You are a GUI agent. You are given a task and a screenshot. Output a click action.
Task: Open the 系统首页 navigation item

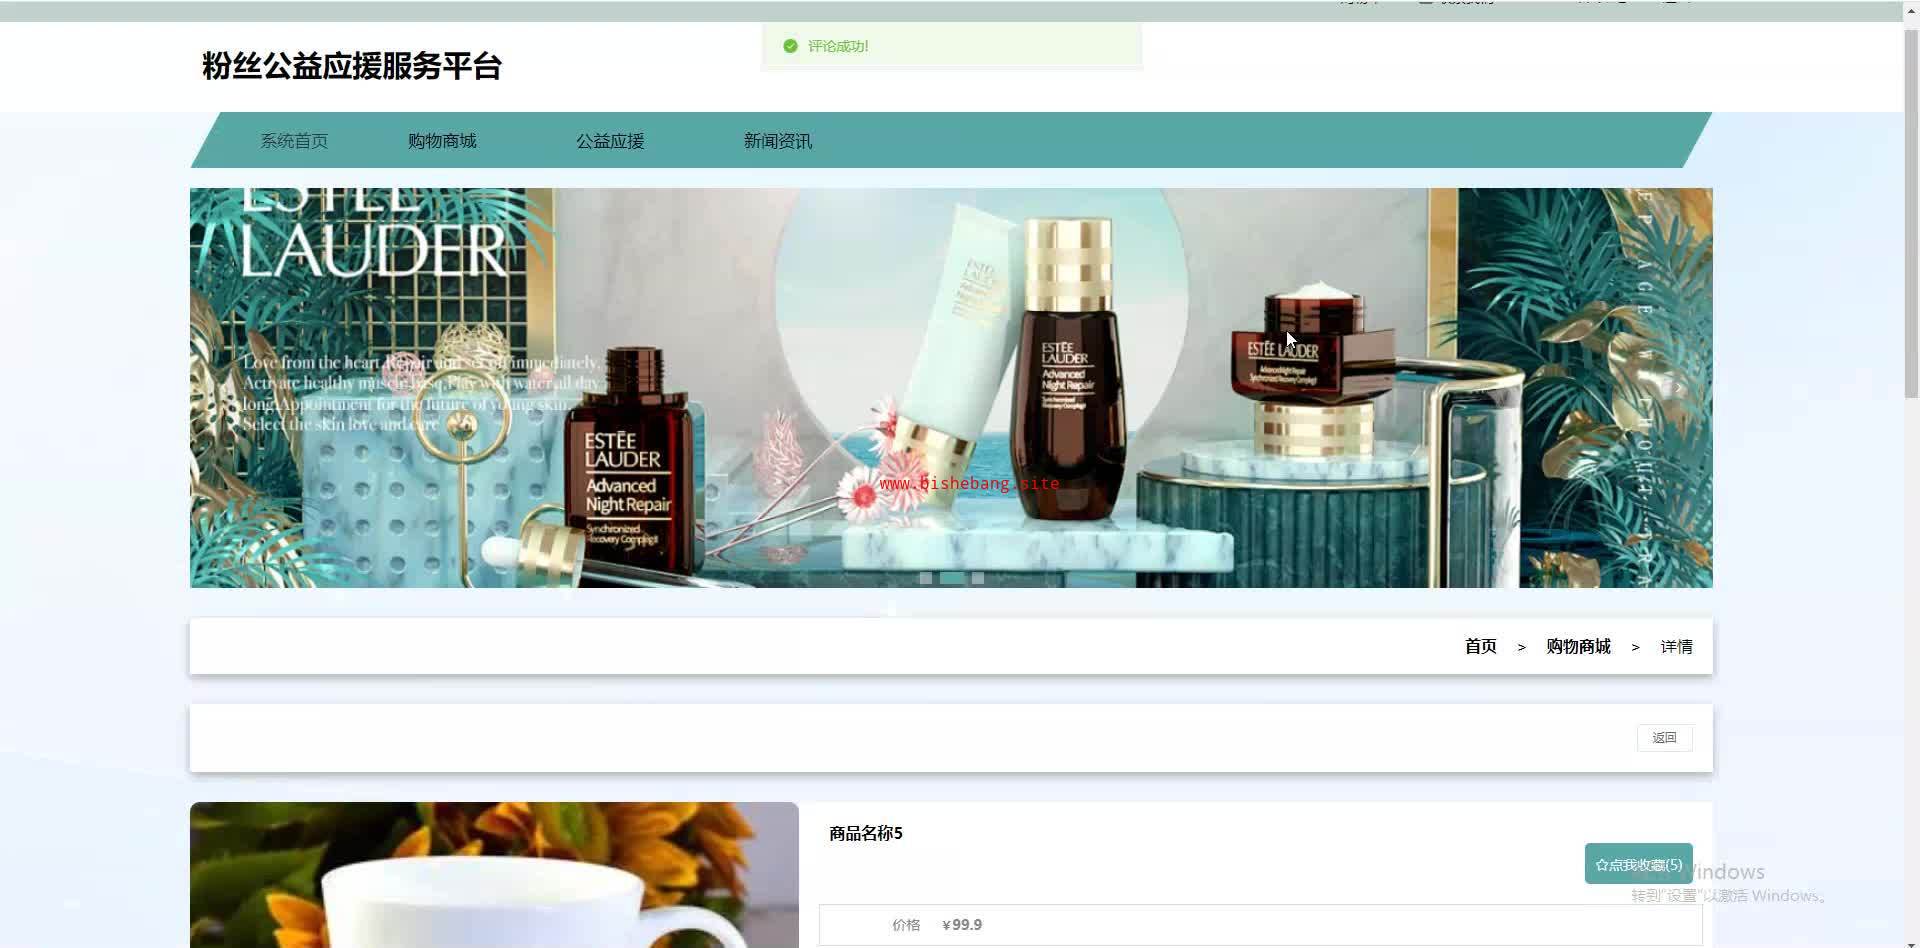coord(294,141)
